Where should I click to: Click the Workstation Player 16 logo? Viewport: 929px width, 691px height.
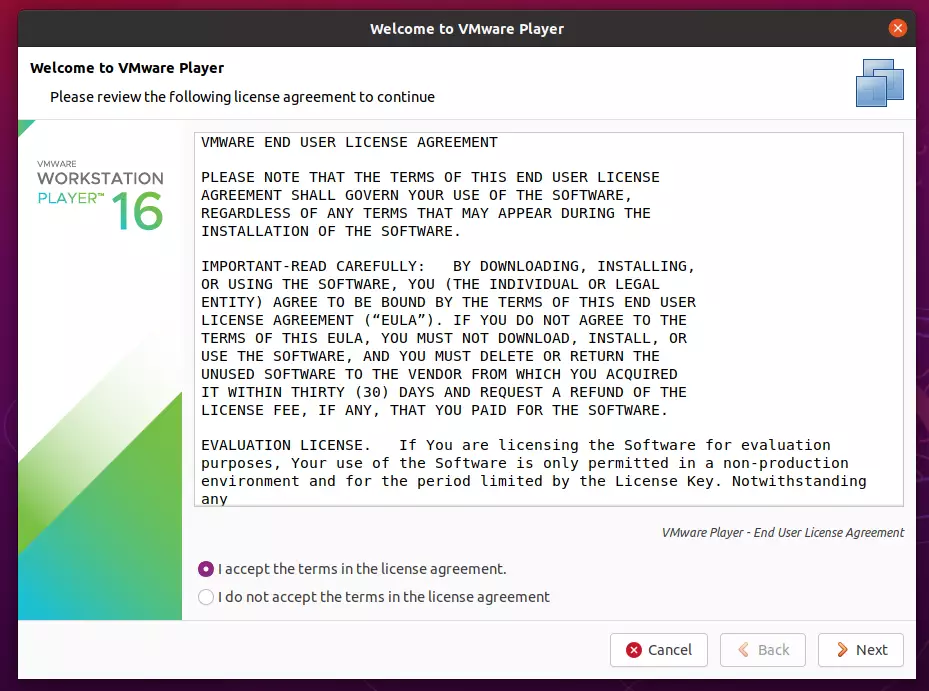pos(100,196)
